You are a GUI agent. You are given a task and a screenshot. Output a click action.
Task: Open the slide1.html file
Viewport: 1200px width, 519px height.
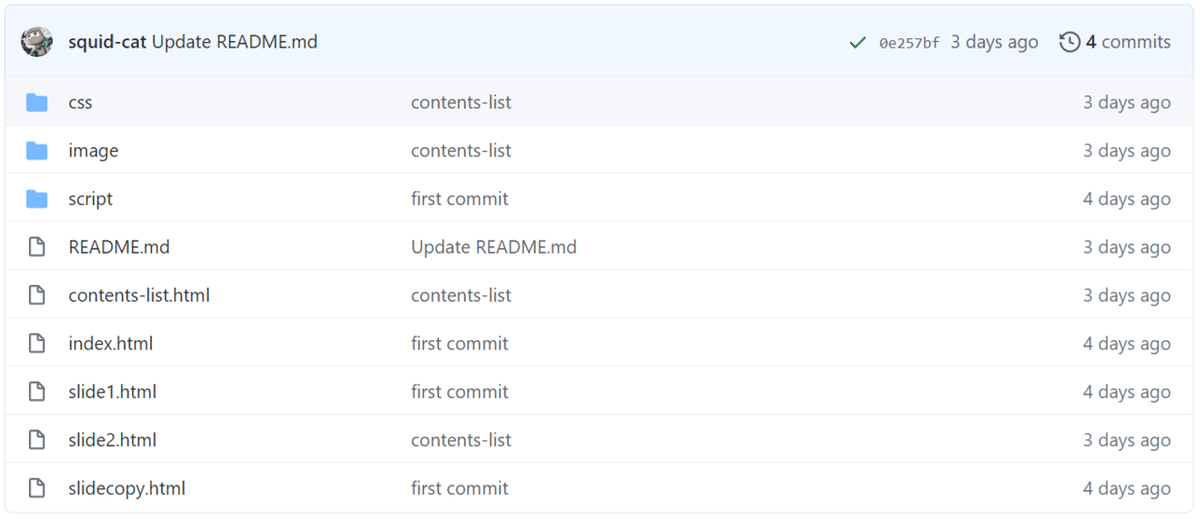pos(112,392)
